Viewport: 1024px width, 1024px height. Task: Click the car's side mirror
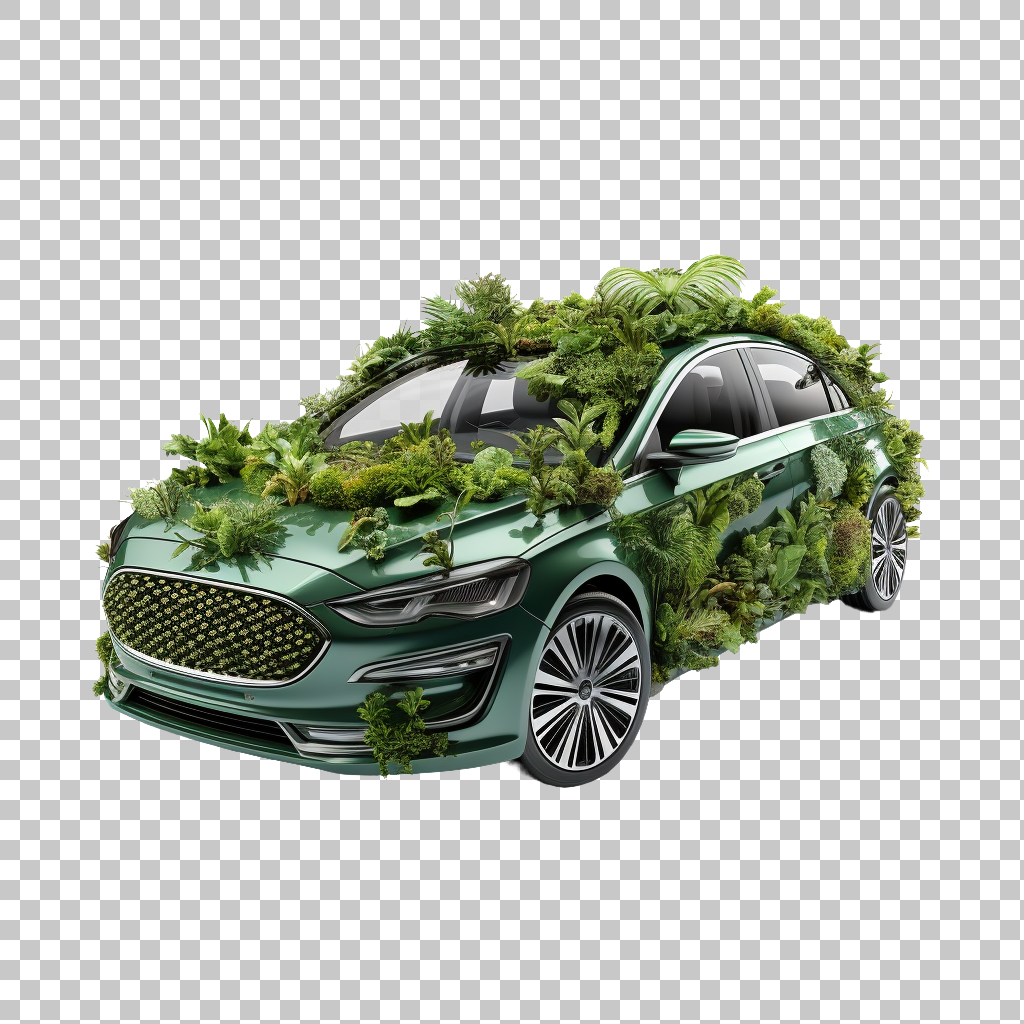(697, 447)
